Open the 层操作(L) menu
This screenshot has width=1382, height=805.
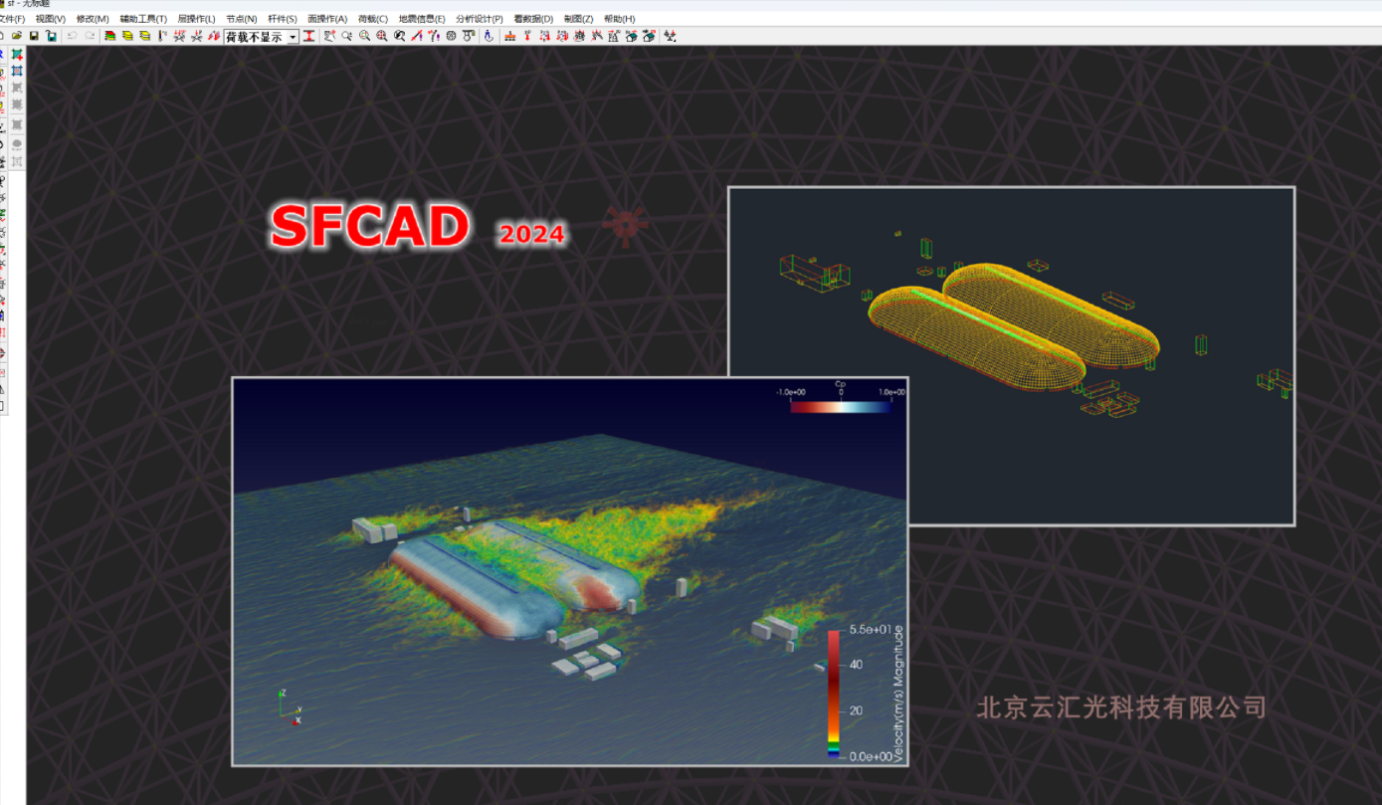pyautogui.click(x=196, y=19)
